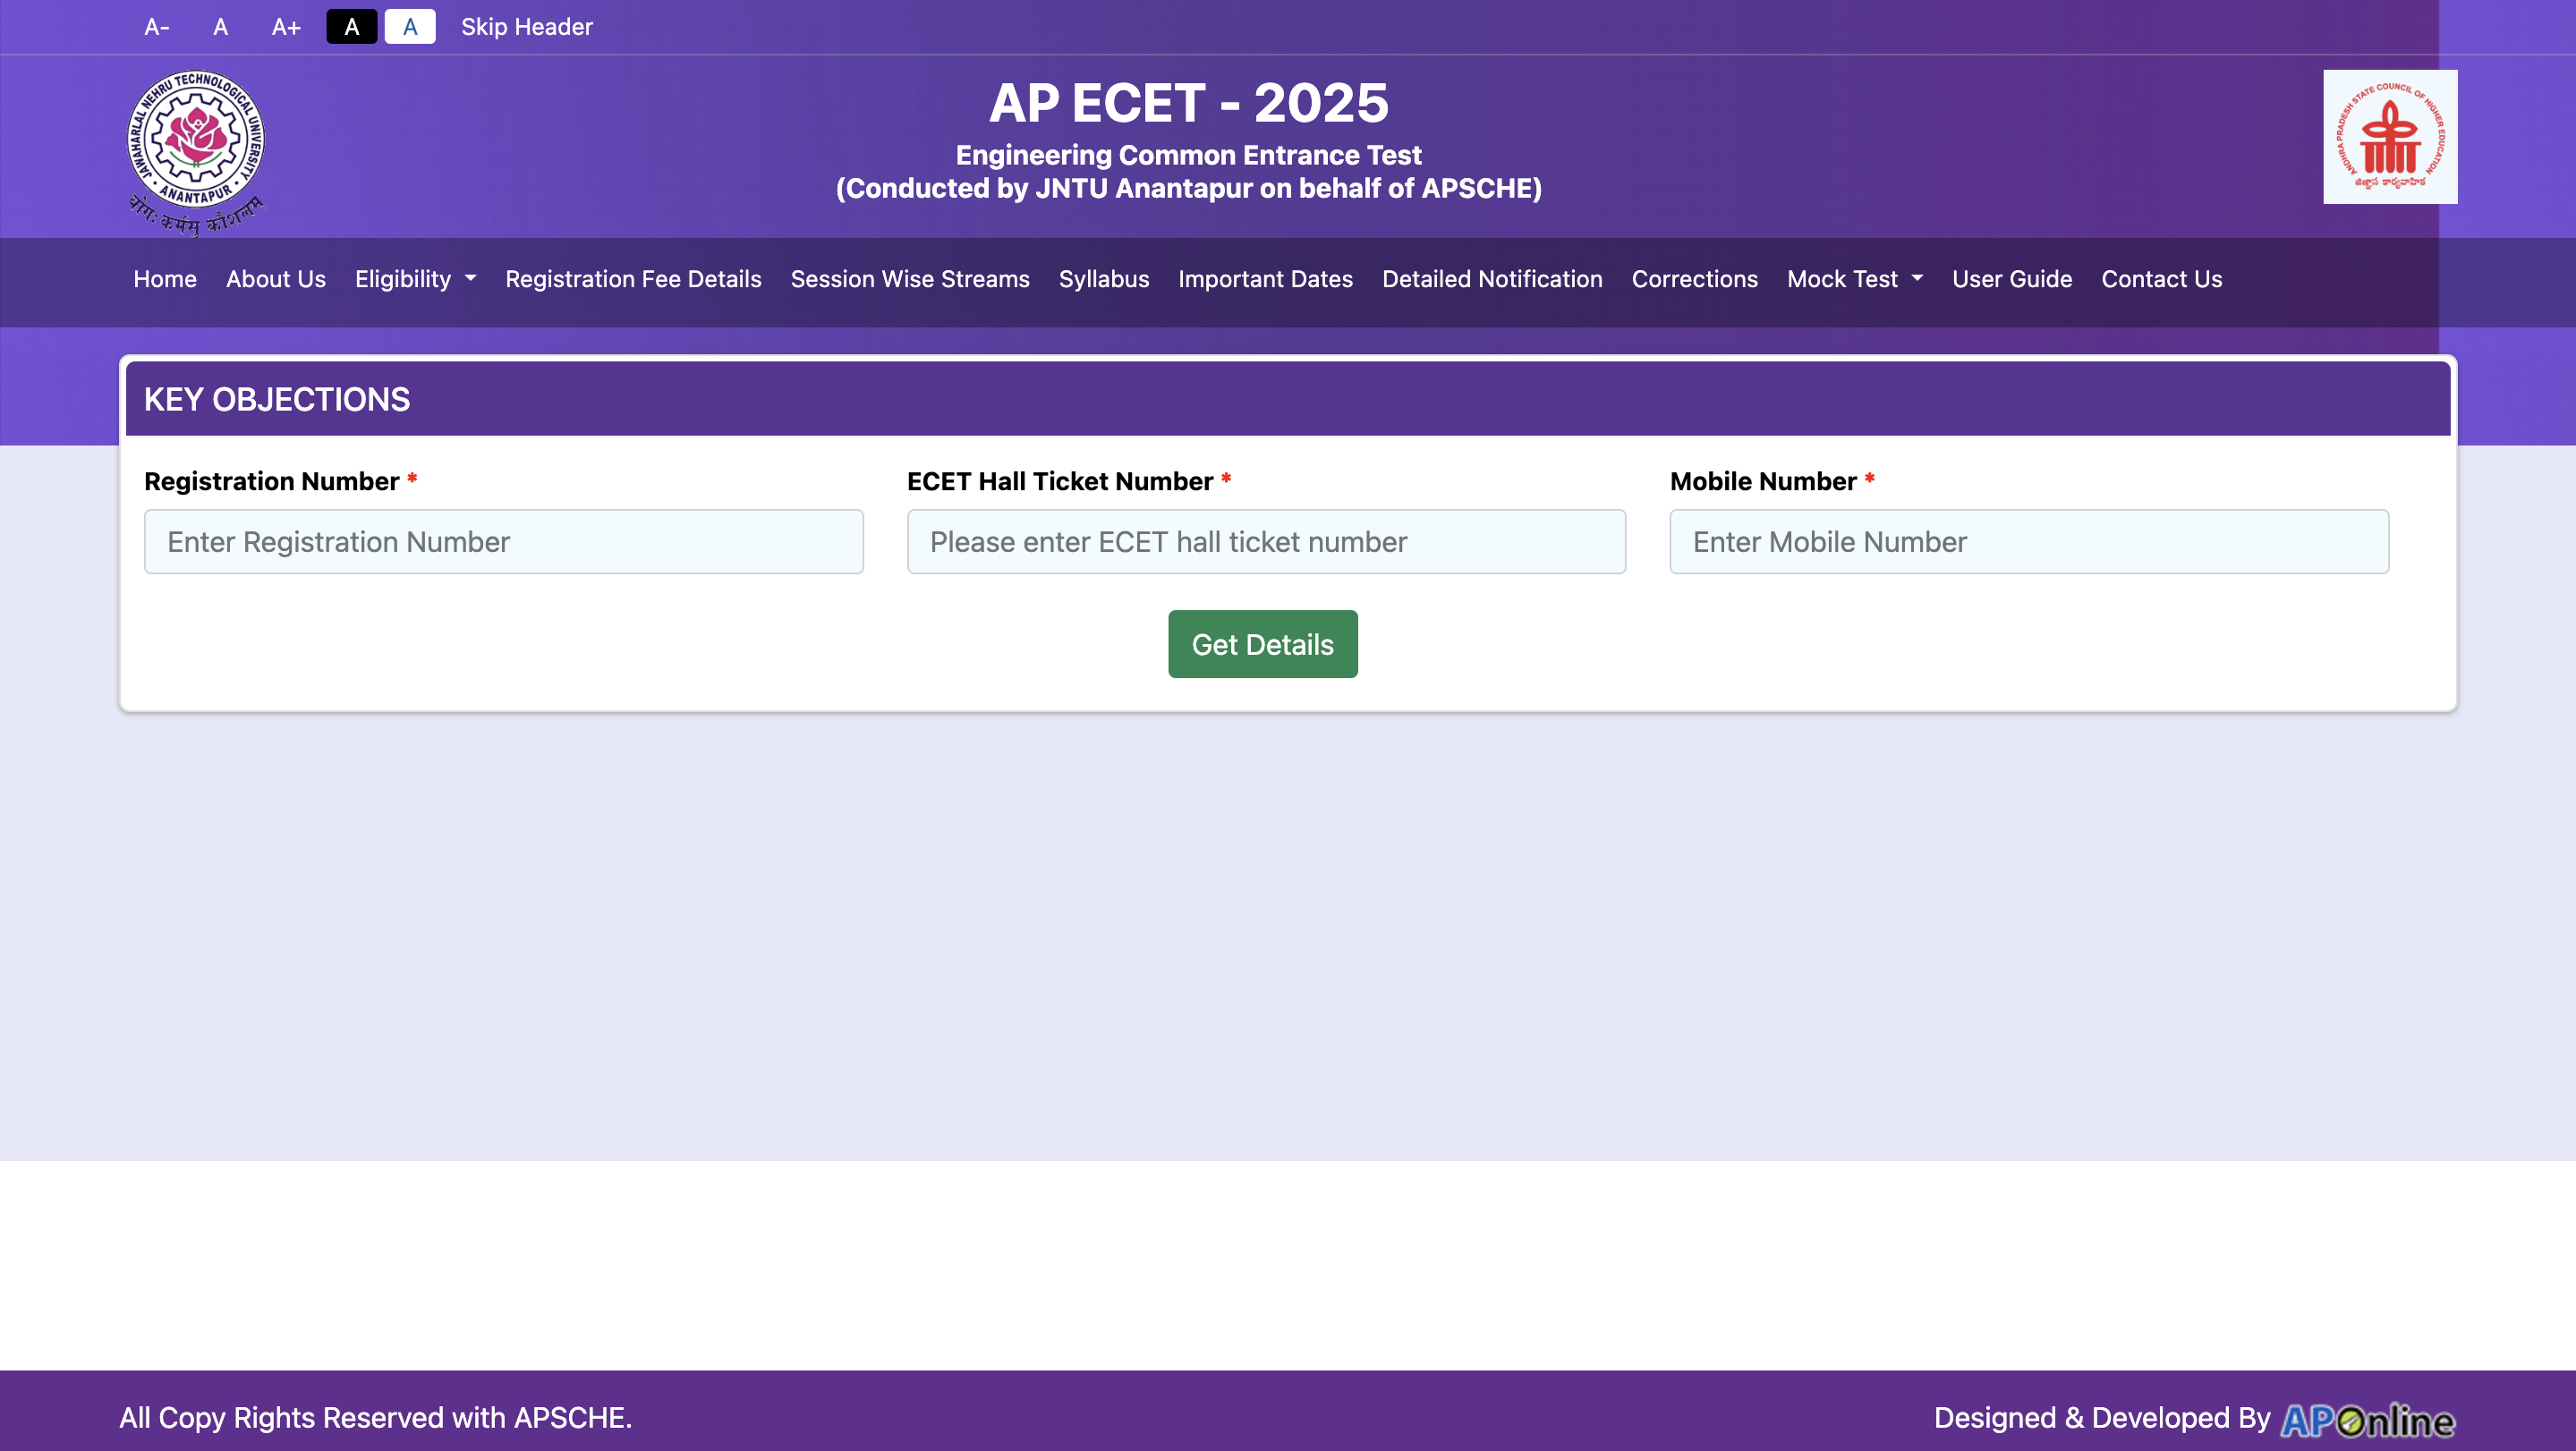The height and width of the screenshot is (1451, 2576).
Task: Switch to black high-contrast theme
Action: [x=351, y=27]
